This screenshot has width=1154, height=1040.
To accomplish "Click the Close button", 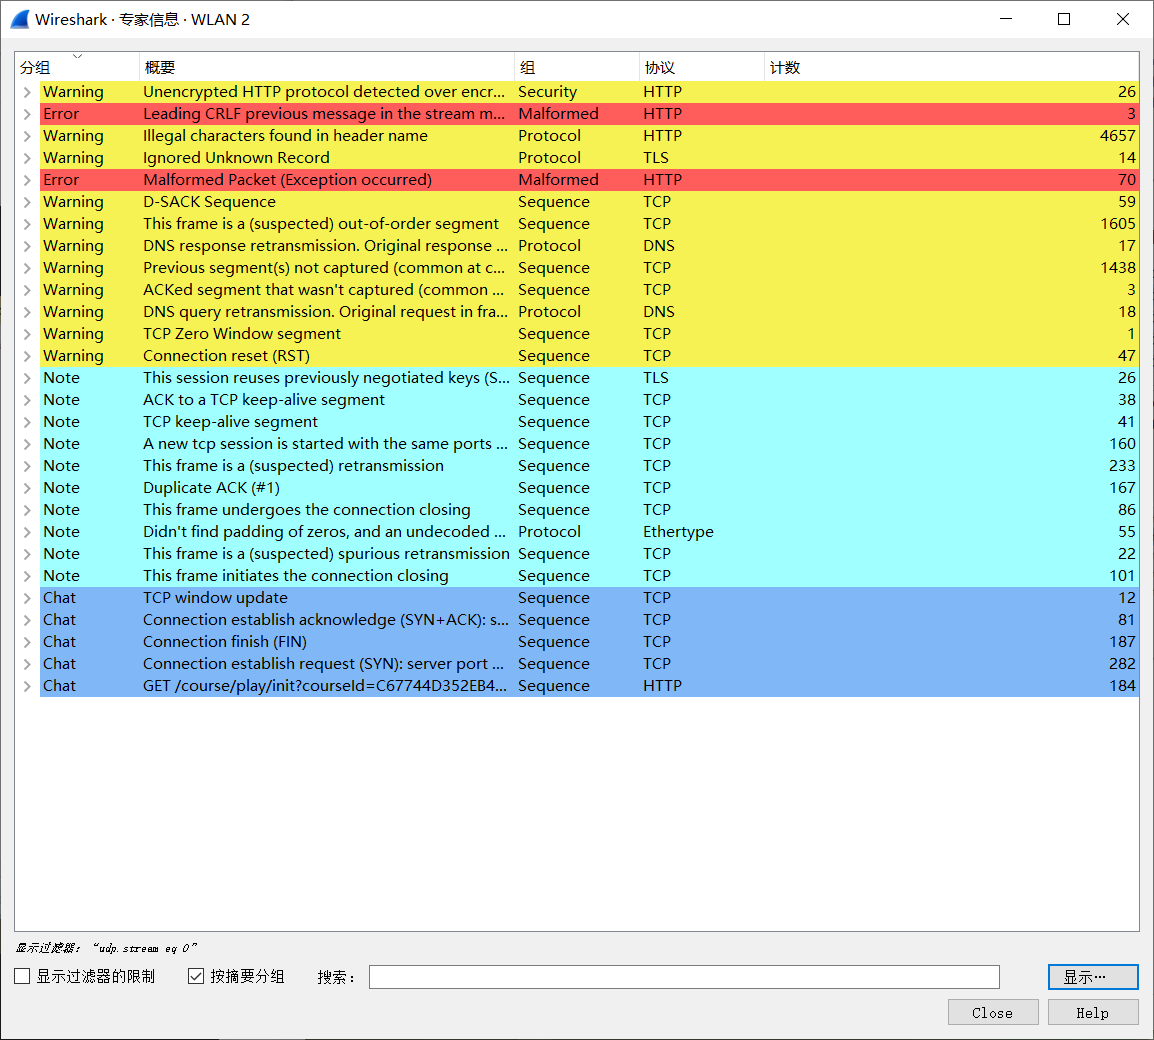I will point(993,1013).
